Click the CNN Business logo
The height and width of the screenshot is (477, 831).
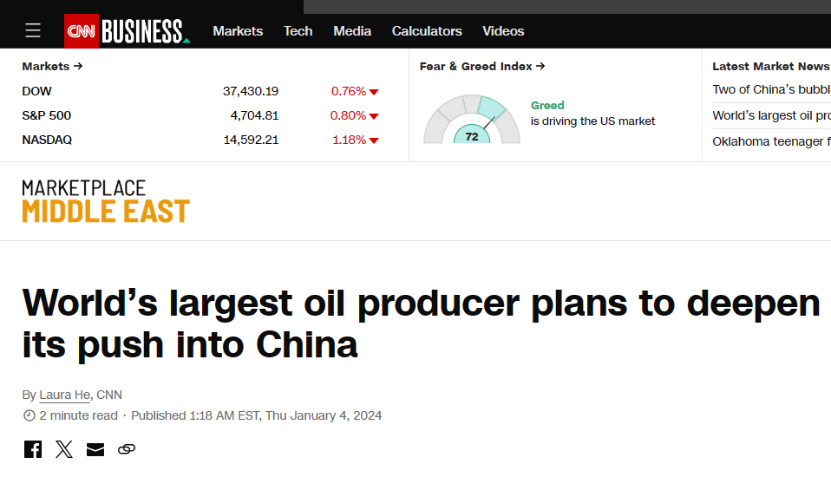pos(127,31)
